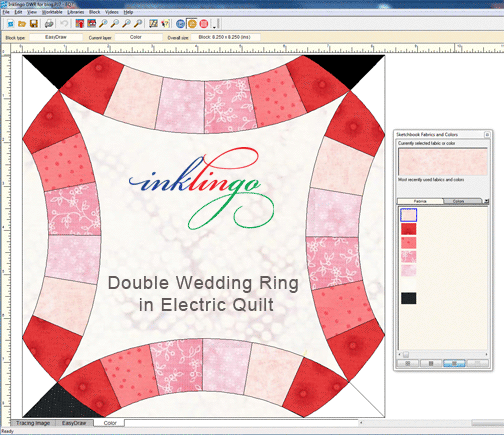This screenshot has width=504, height=435.
Task: Click the second swatch-size view button in the palette
Action: pos(431,363)
